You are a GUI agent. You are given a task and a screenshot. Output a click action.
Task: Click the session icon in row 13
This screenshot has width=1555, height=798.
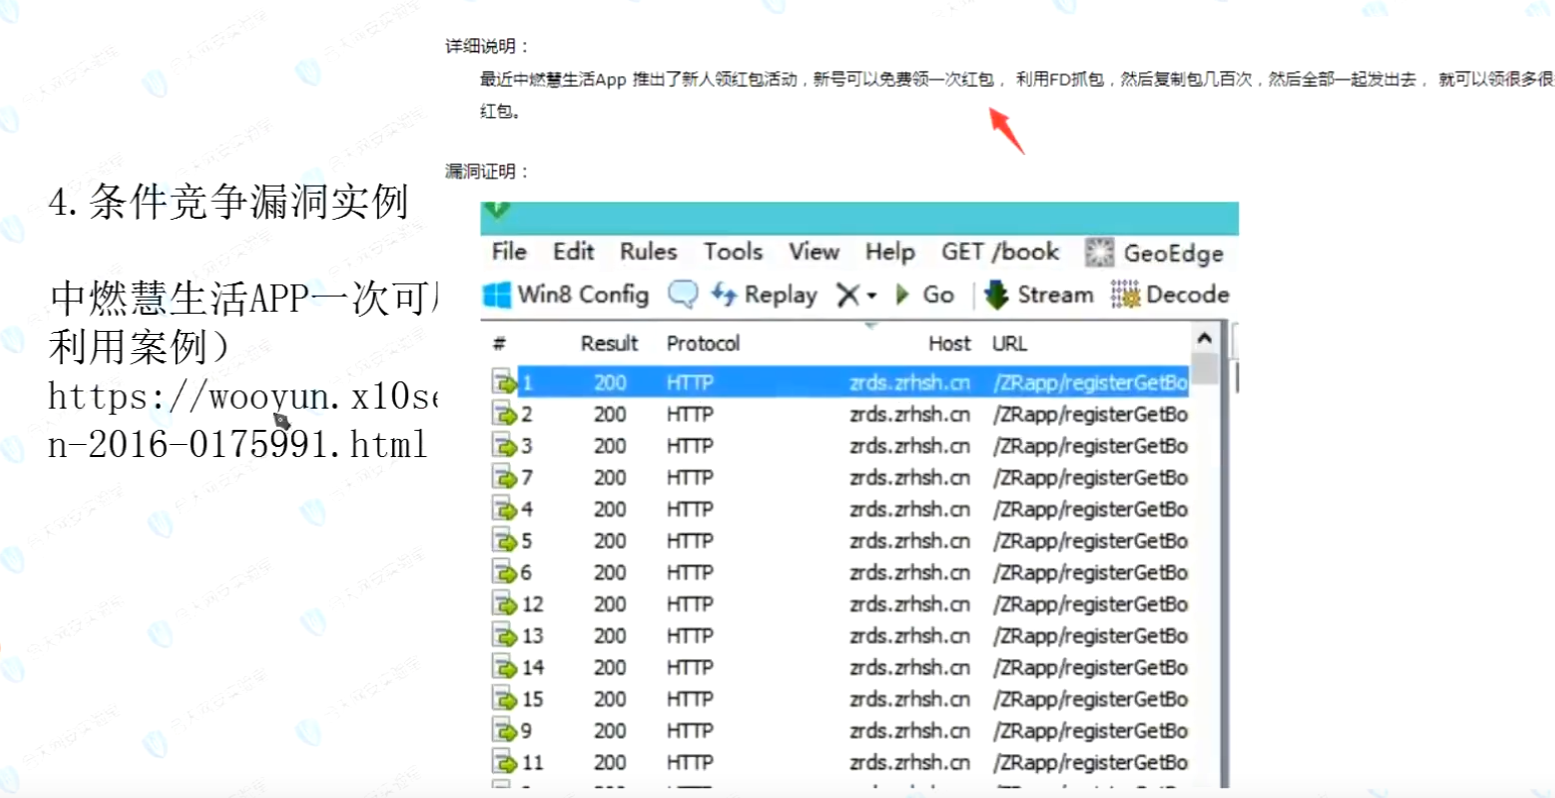(504, 636)
